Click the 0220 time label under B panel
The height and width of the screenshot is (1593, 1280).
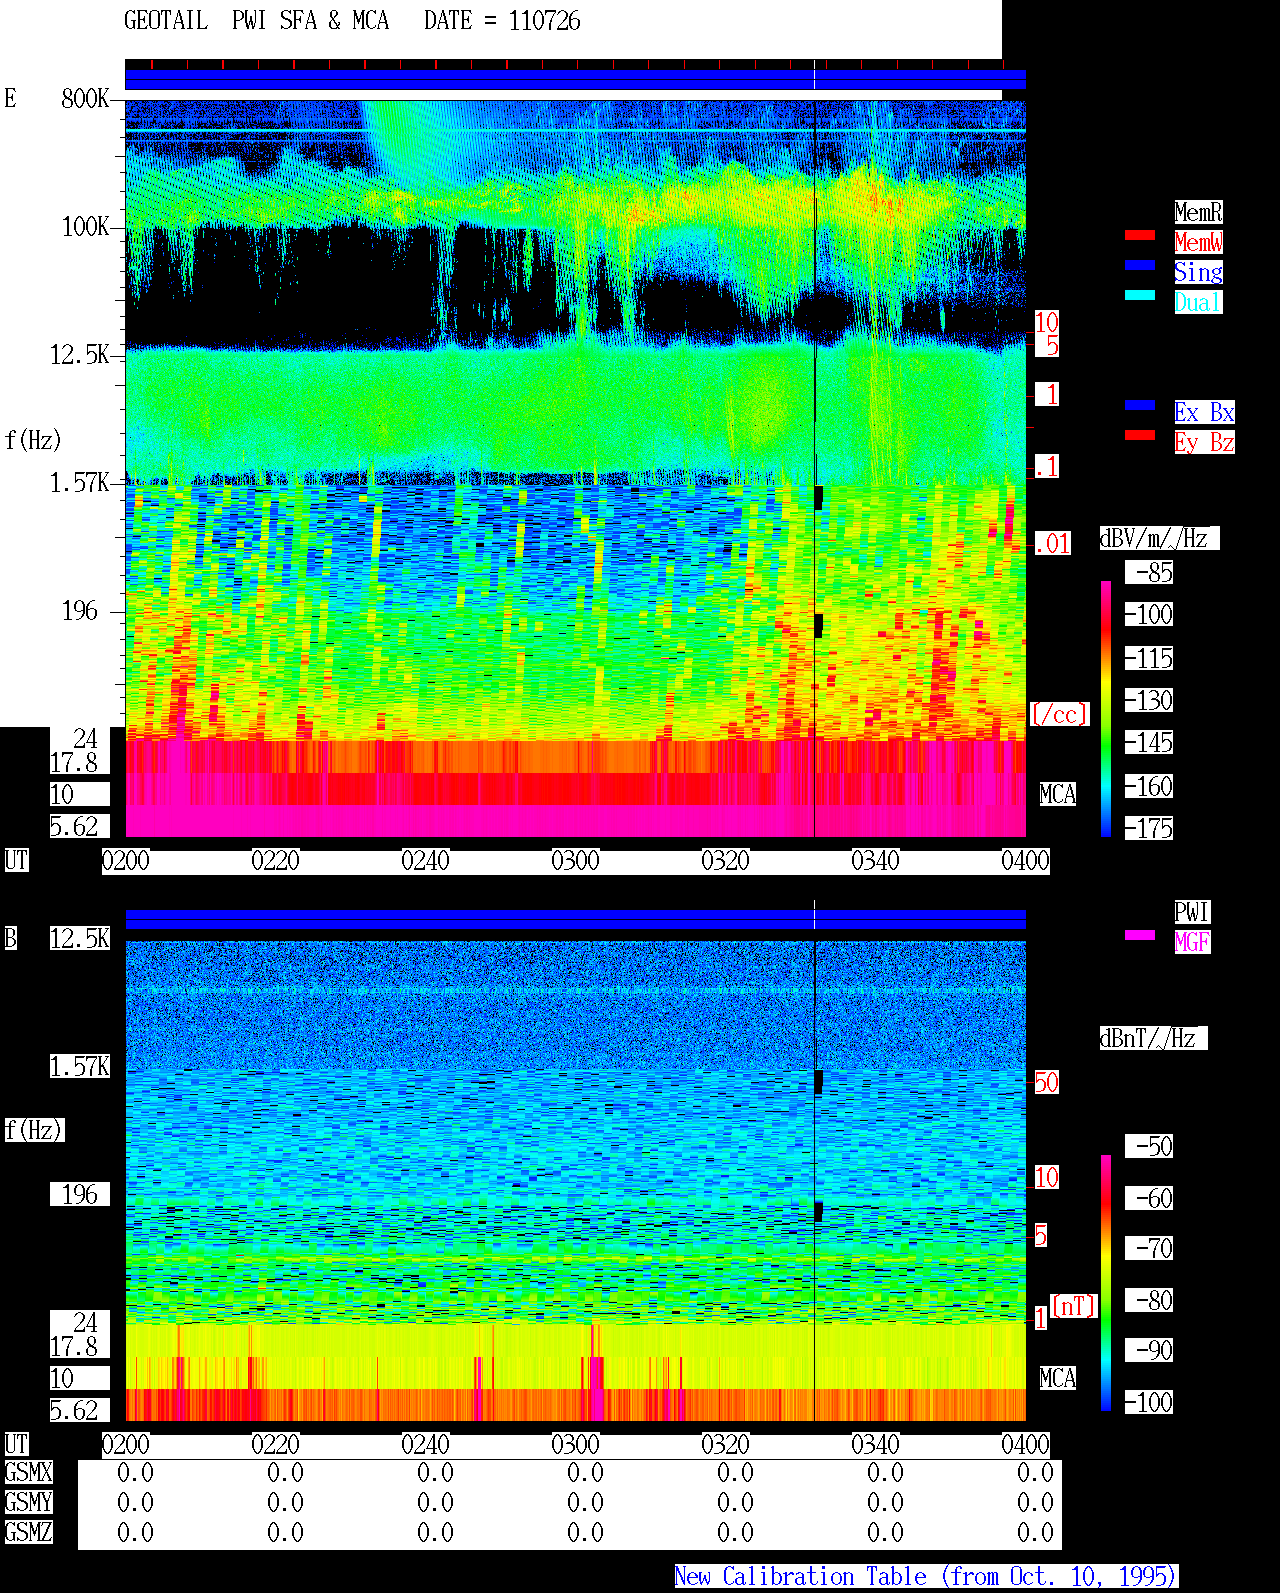[x=276, y=1444]
